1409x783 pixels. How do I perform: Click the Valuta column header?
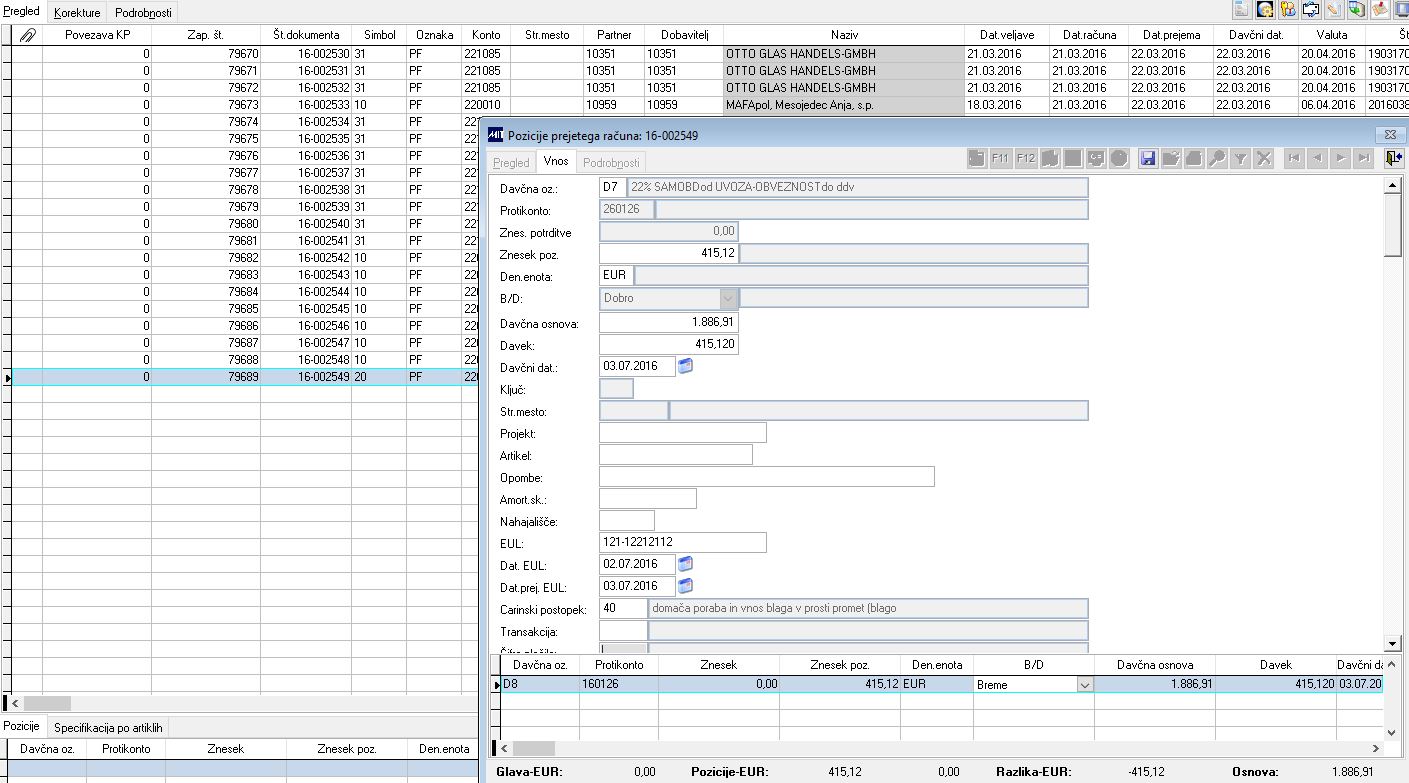pyautogui.click(x=1331, y=35)
